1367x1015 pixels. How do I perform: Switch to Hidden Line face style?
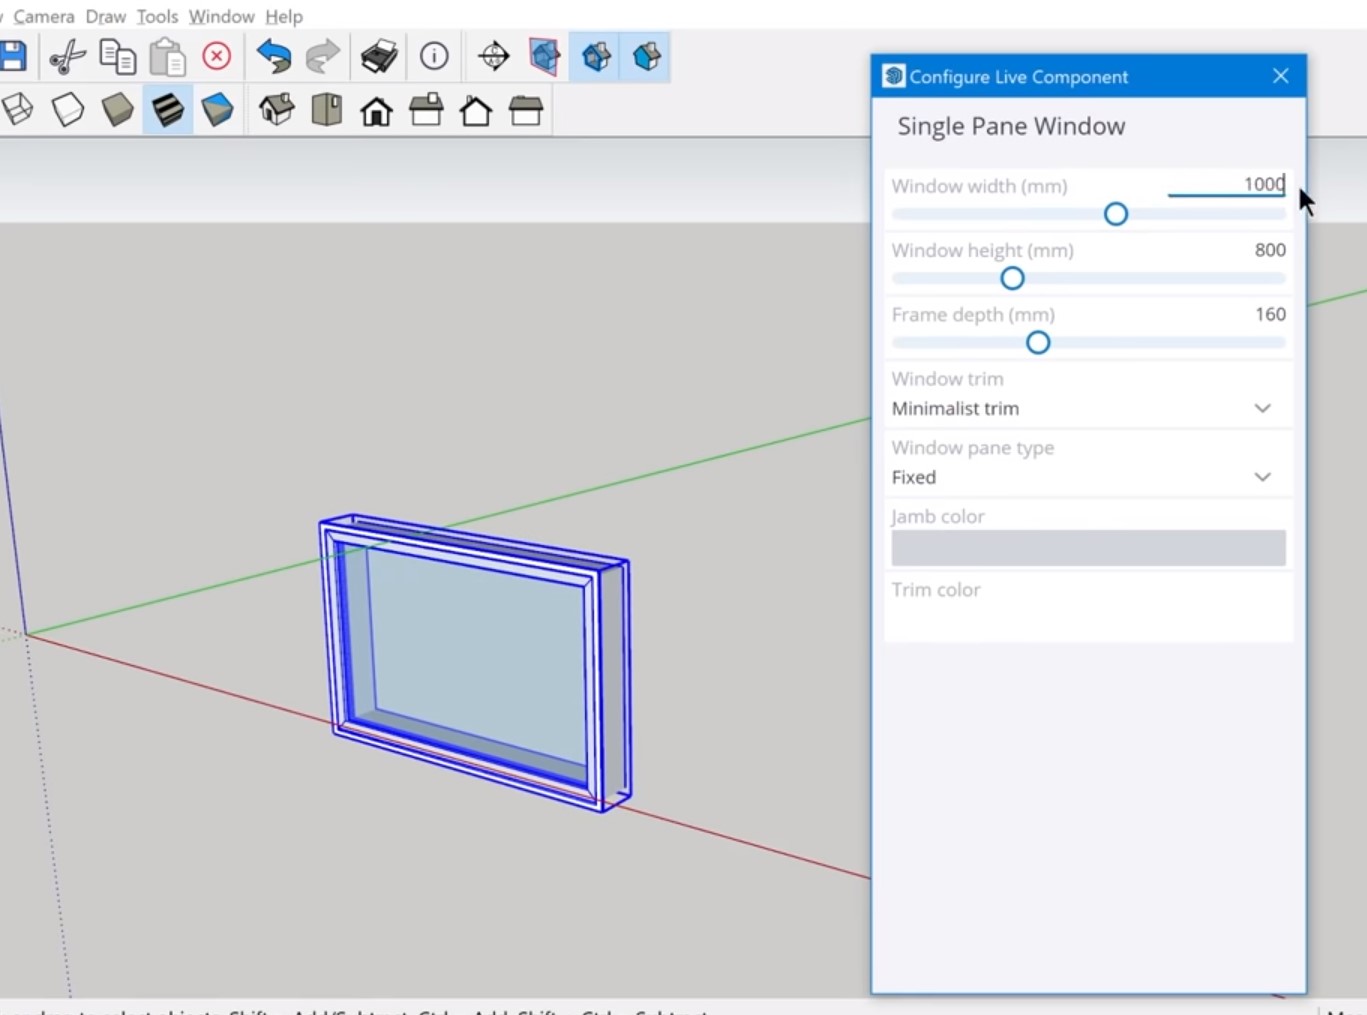[68, 109]
